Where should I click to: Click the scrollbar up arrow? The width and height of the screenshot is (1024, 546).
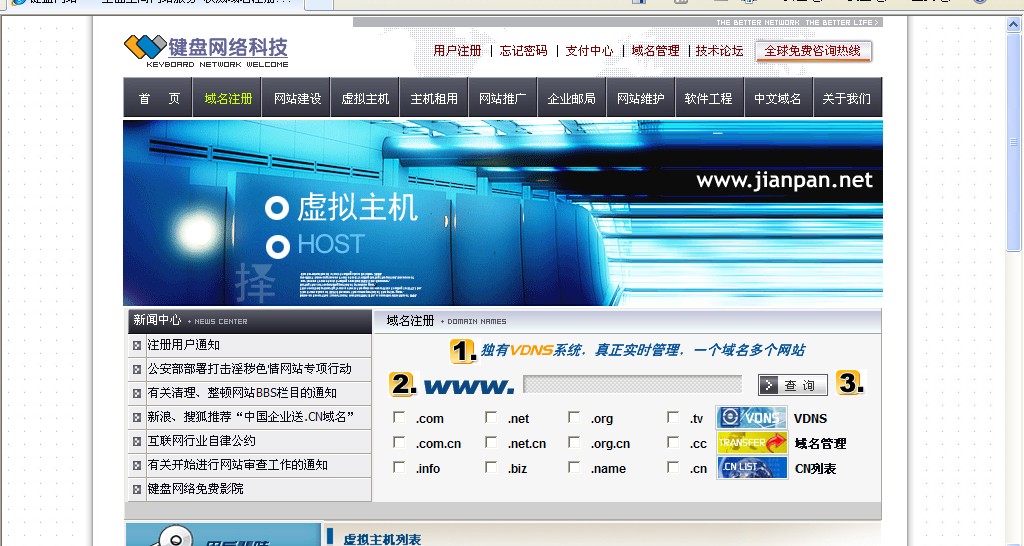tap(1014, 25)
